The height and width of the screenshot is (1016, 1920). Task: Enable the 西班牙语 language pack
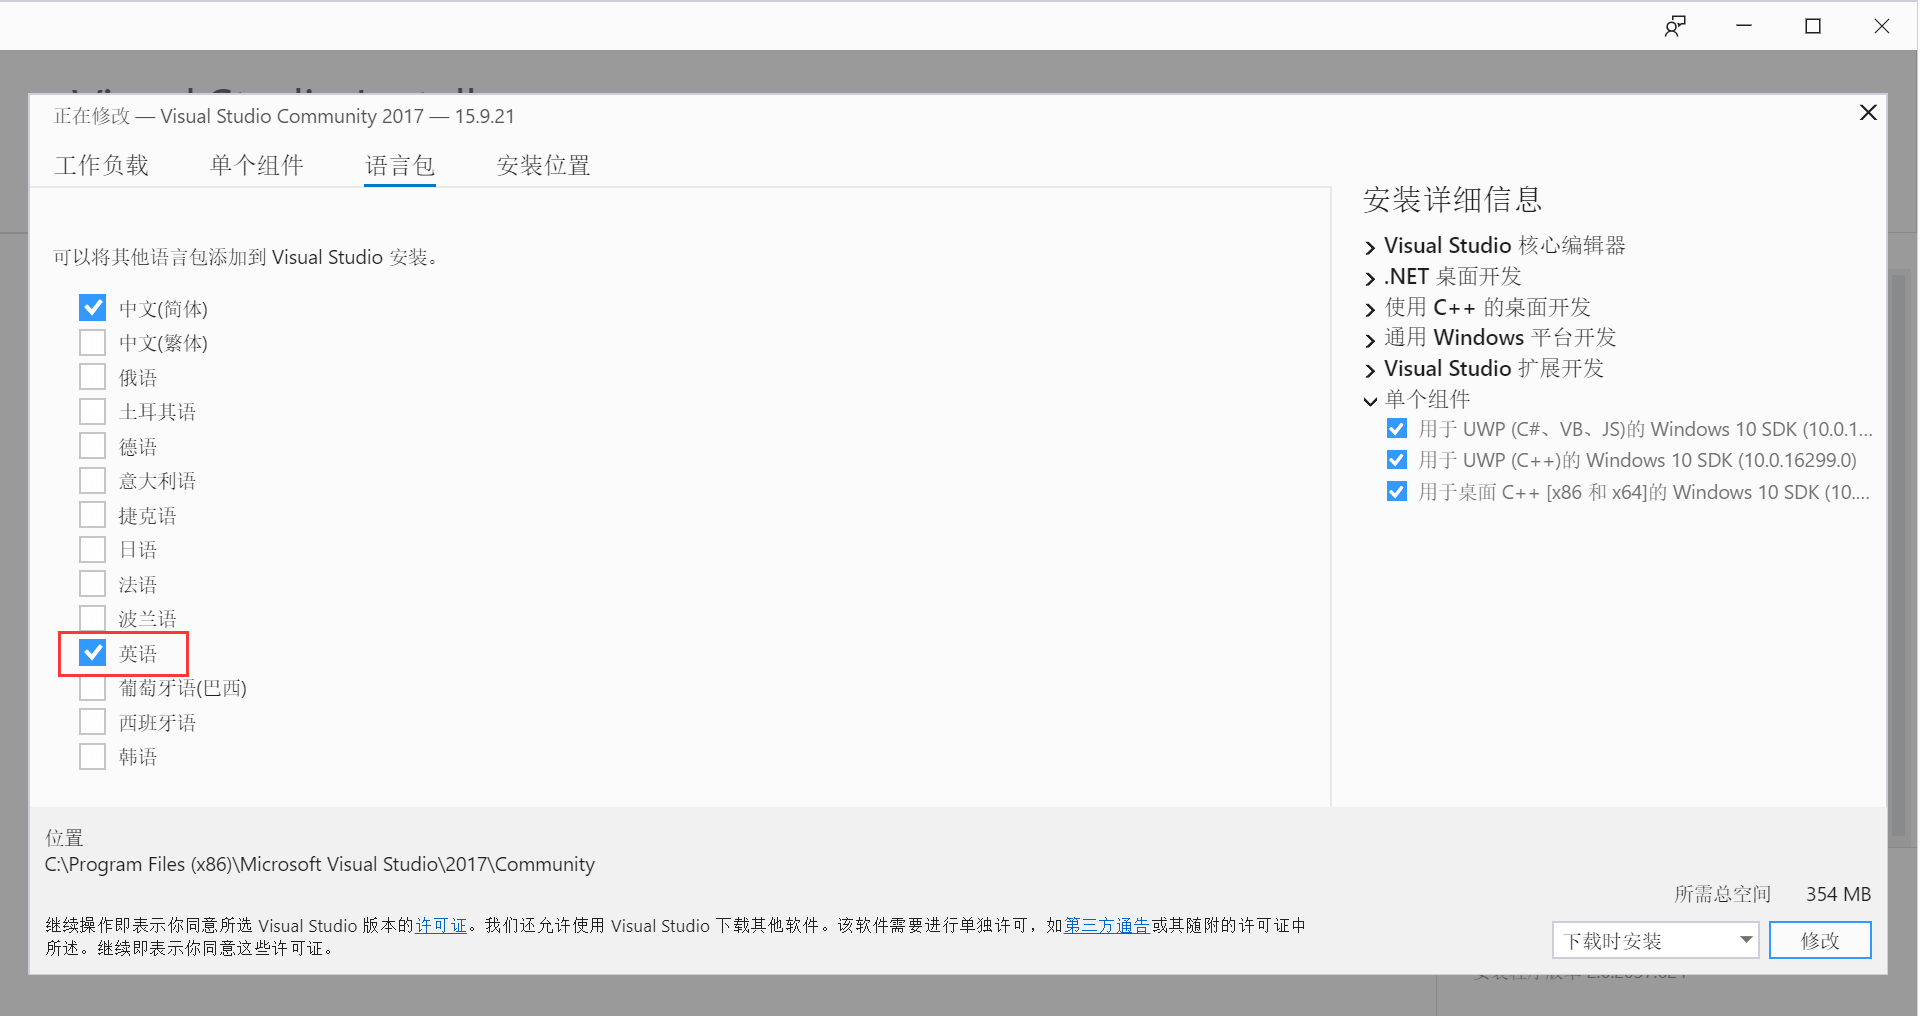(92, 722)
